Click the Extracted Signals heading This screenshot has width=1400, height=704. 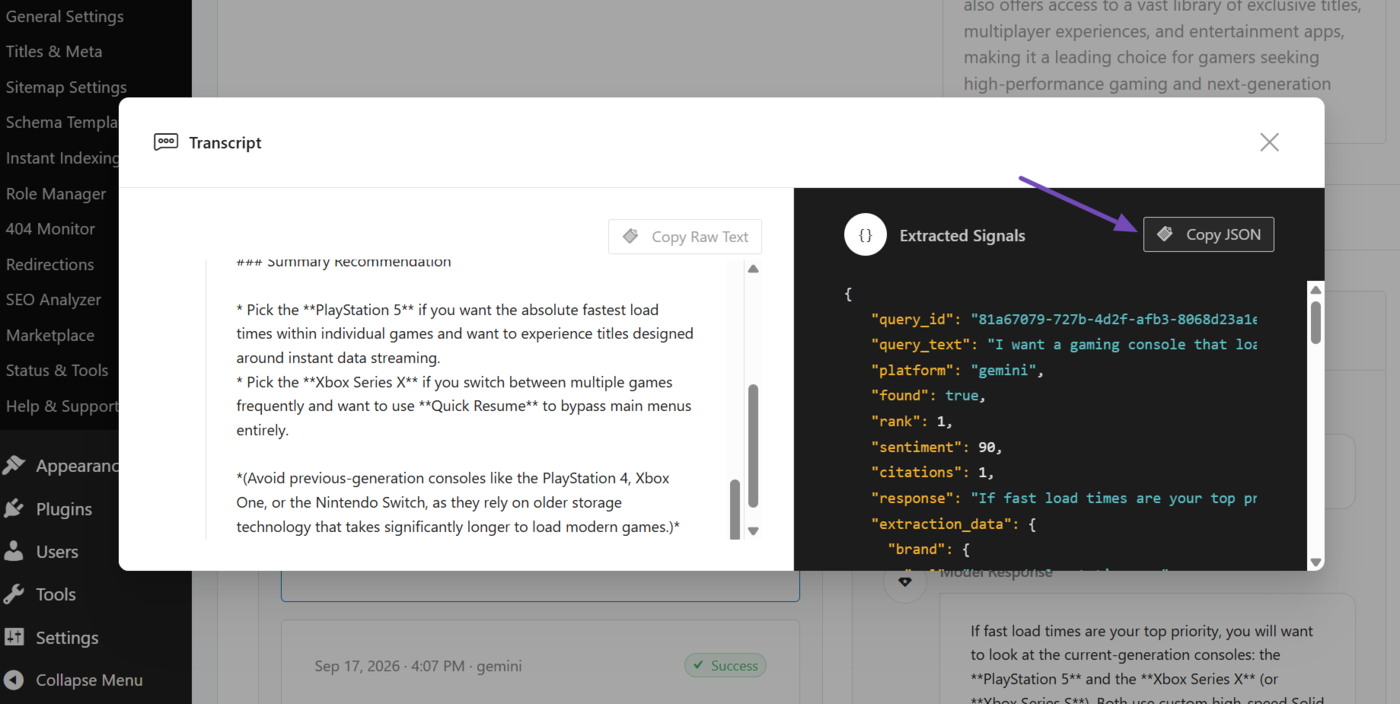click(x=962, y=236)
